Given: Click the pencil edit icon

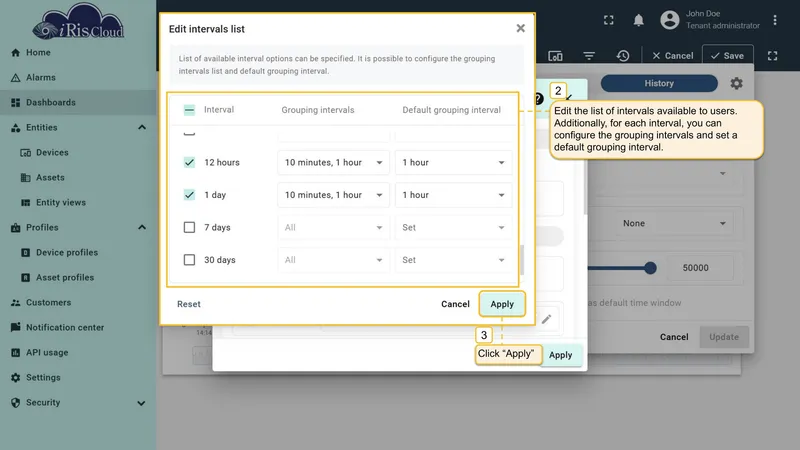Looking at the screenshot, I should click(546, 319).
